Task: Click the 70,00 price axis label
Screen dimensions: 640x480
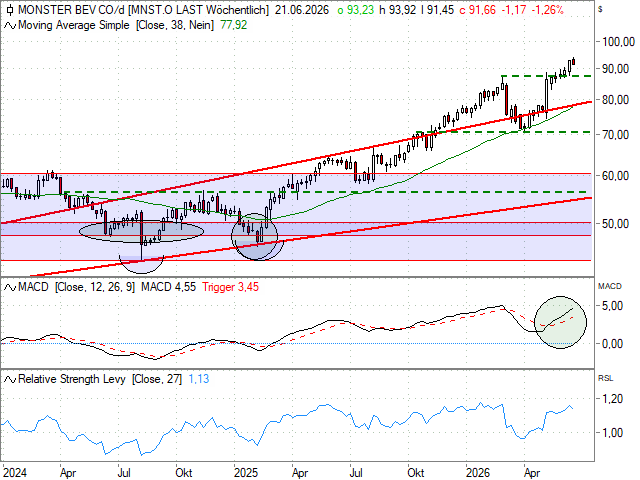Action: 615,135
